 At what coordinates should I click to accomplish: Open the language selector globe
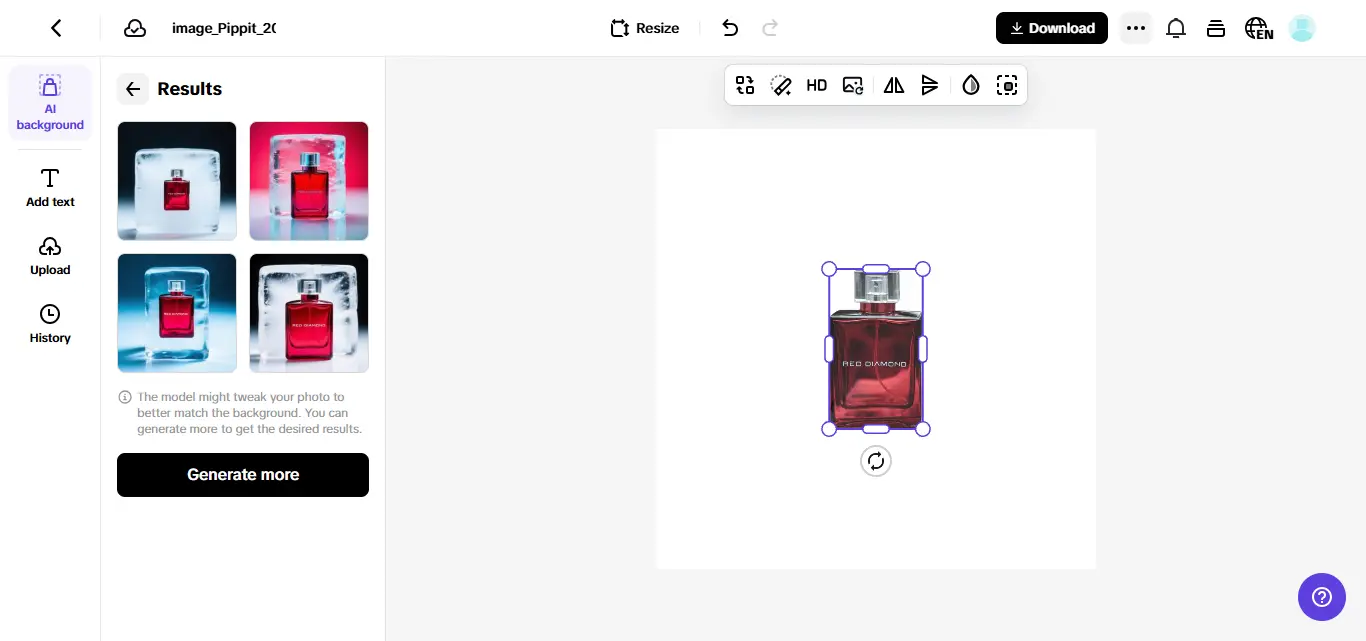tap(1258, 28)
